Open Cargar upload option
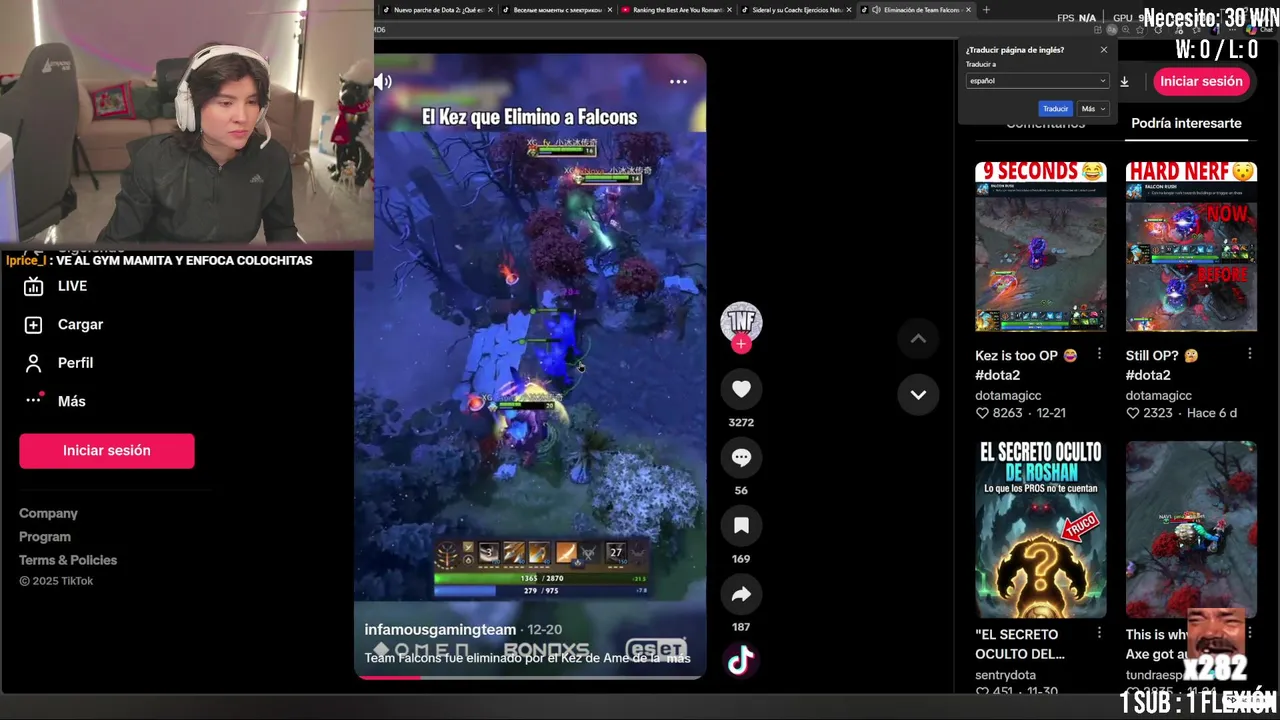The width and height of the screenshot is (1280, 720). click(64, 324)
